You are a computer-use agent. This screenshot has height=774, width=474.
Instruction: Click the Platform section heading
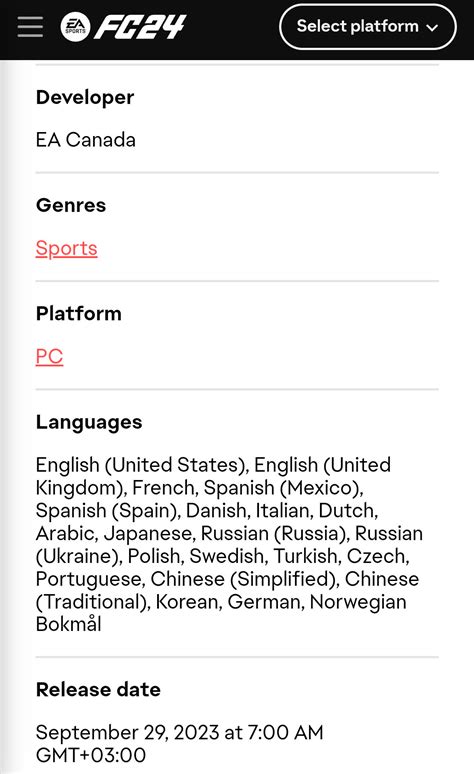point(79,313)
